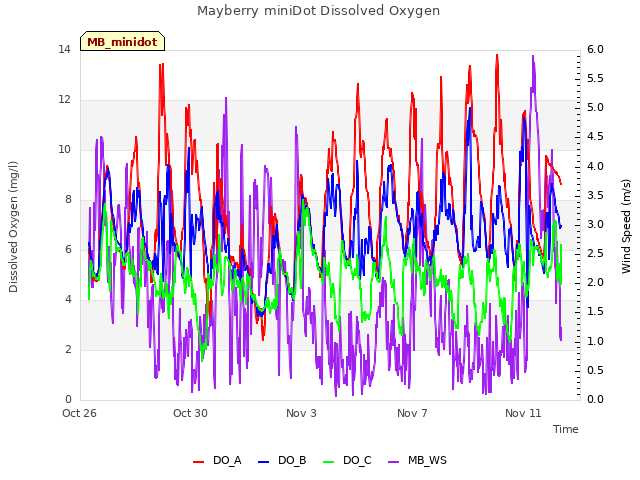
Task: Click the Nov 7 date tick label
Action: 412,413
